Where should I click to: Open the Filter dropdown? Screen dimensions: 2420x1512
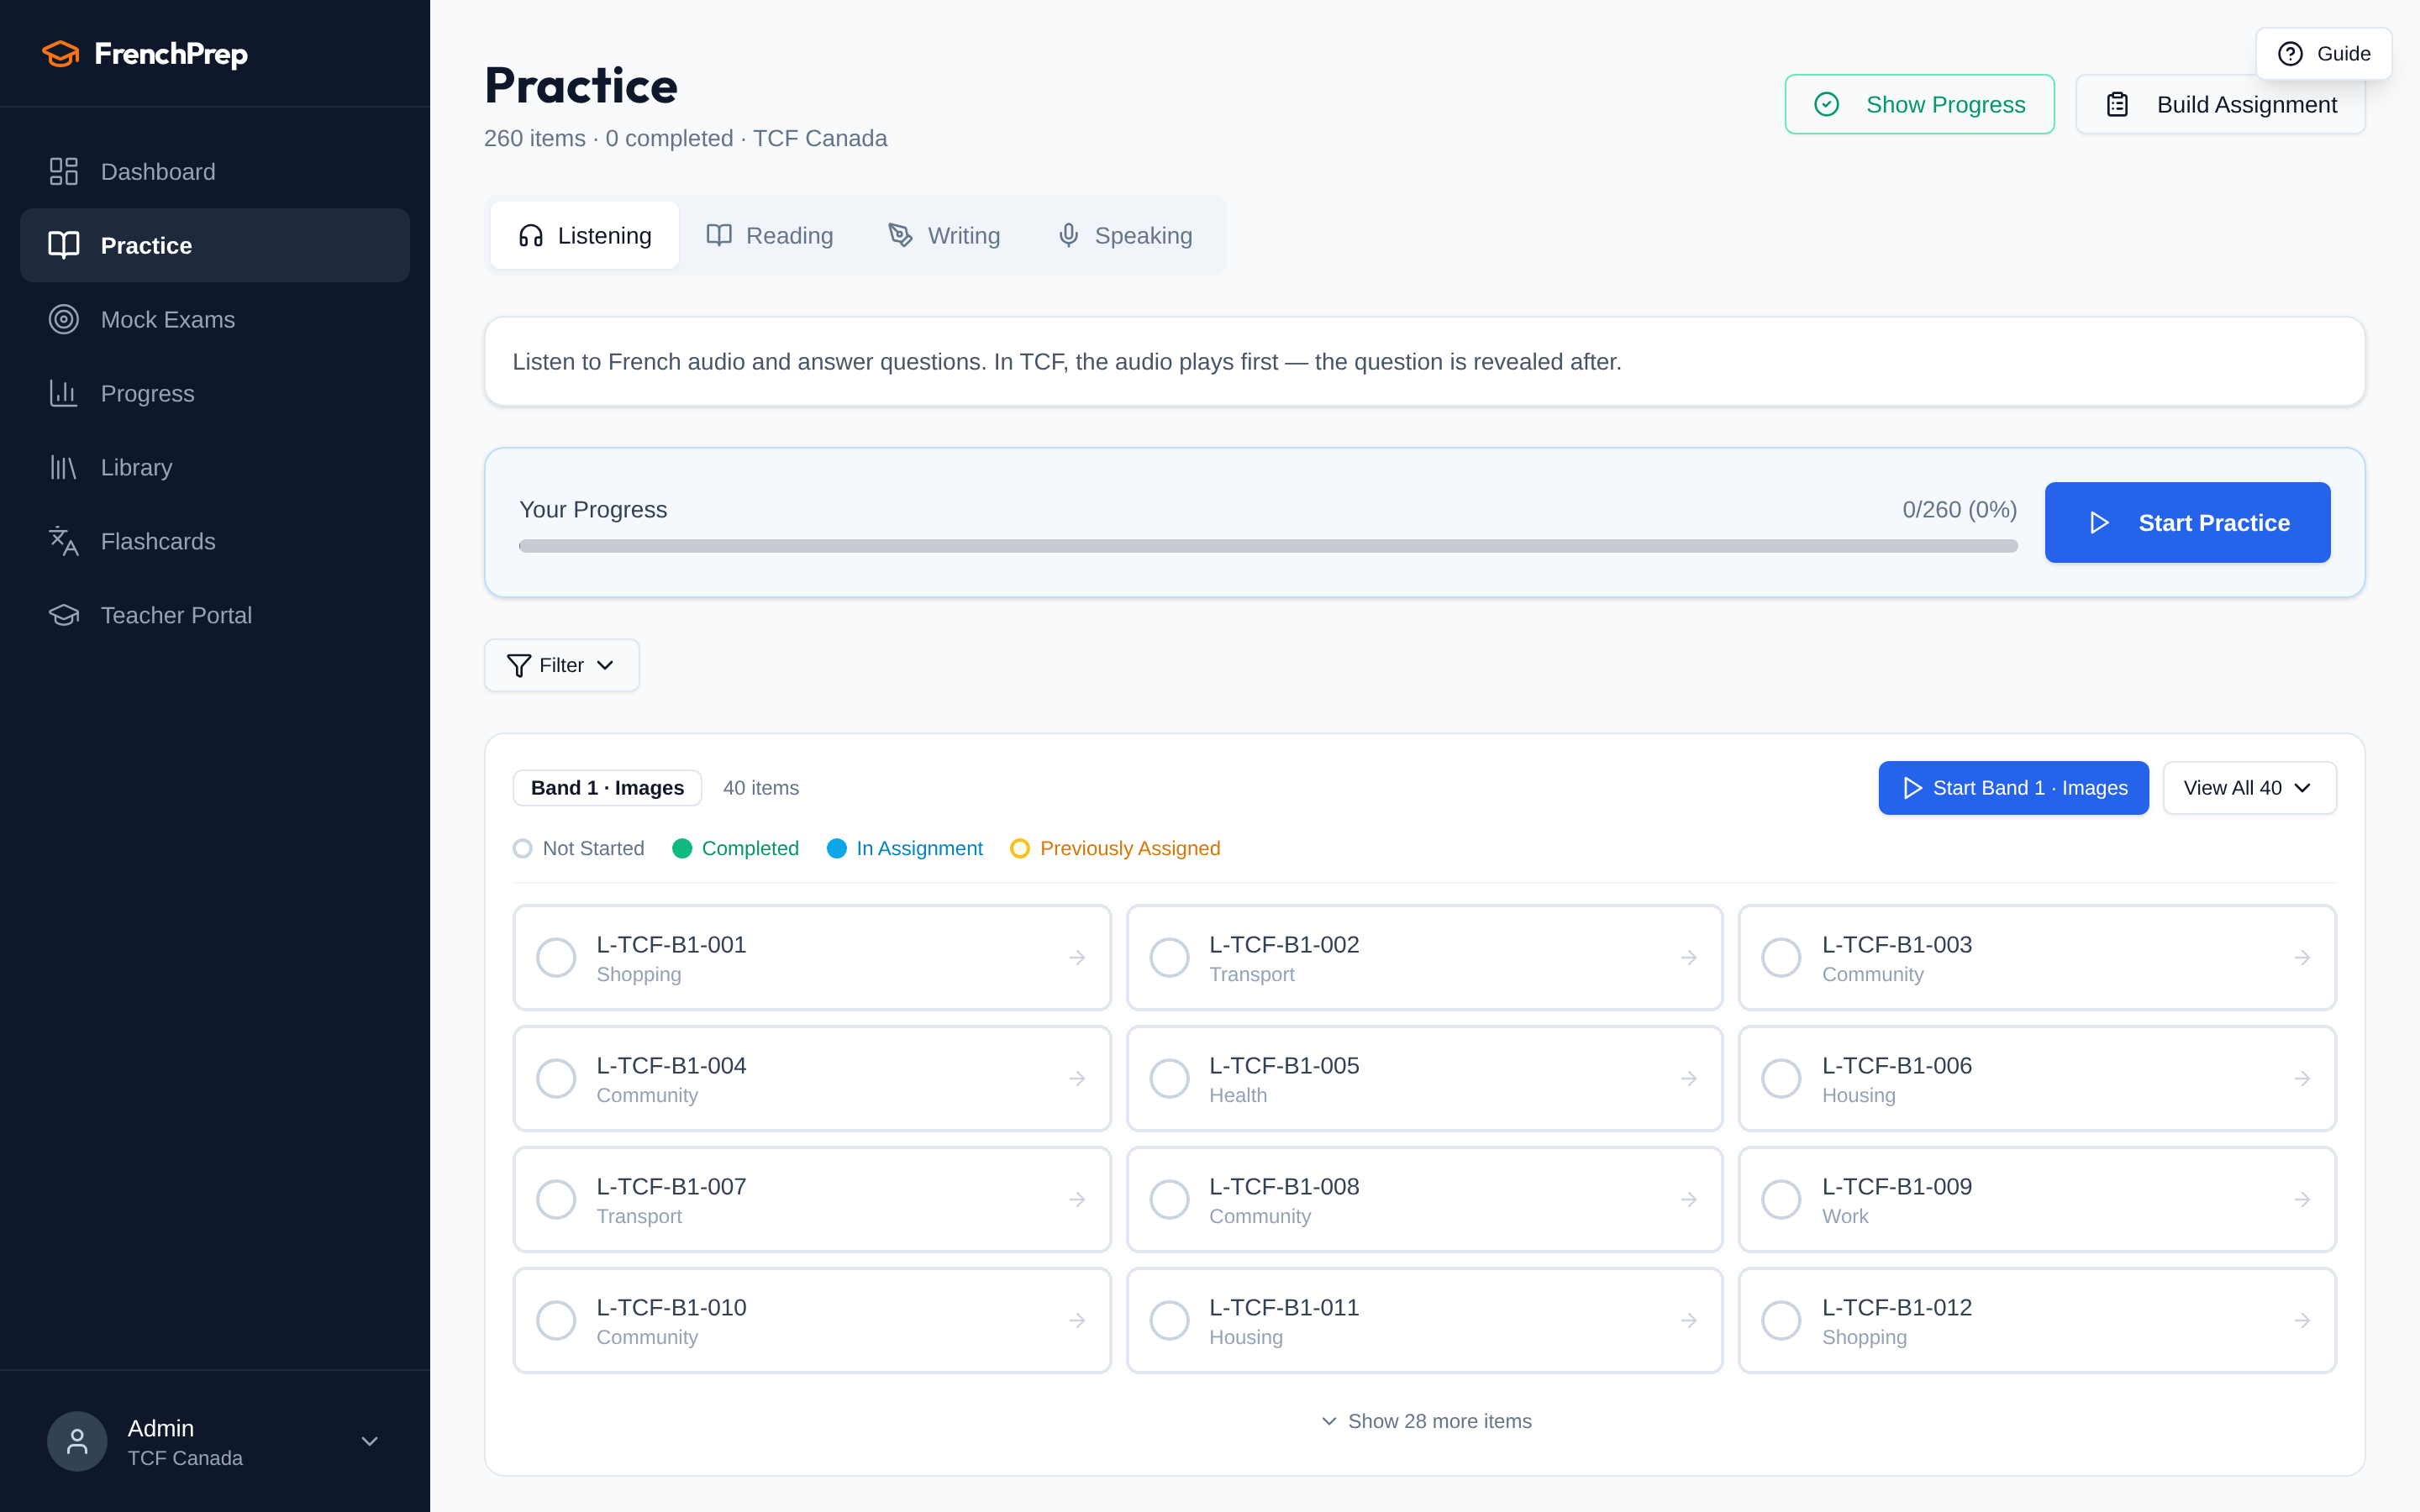pos(562,665)
